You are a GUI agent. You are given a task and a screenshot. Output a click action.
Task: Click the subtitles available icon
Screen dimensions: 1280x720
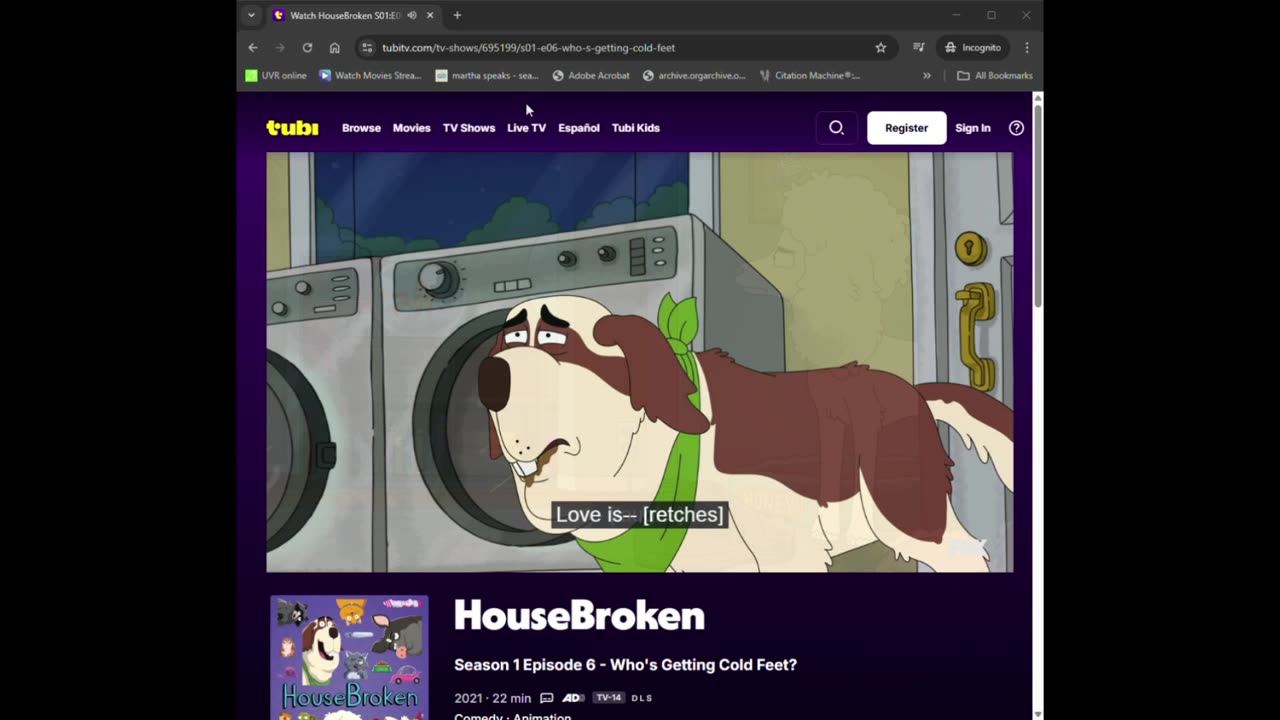[547, 698]
